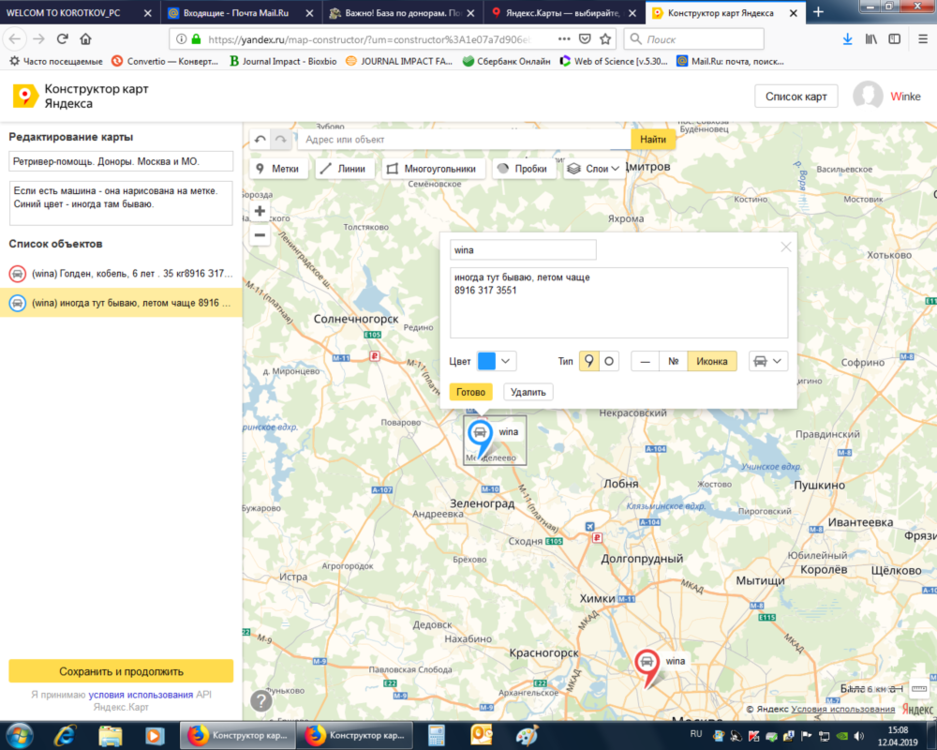Select the Многоугольники polygon tool
The height and width of the screenshot is (750, 937).
coord(433,169)
